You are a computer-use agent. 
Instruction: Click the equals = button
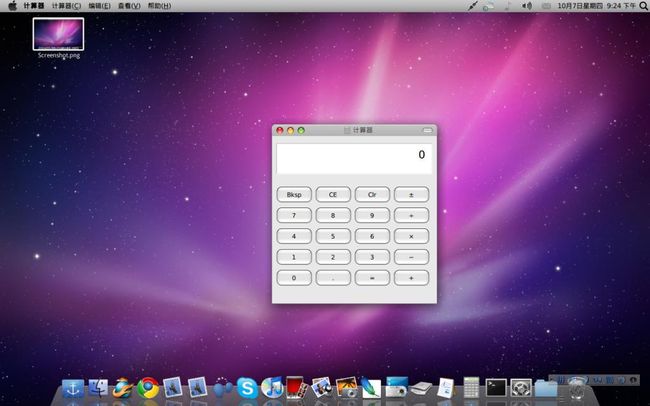coord(372,278)
